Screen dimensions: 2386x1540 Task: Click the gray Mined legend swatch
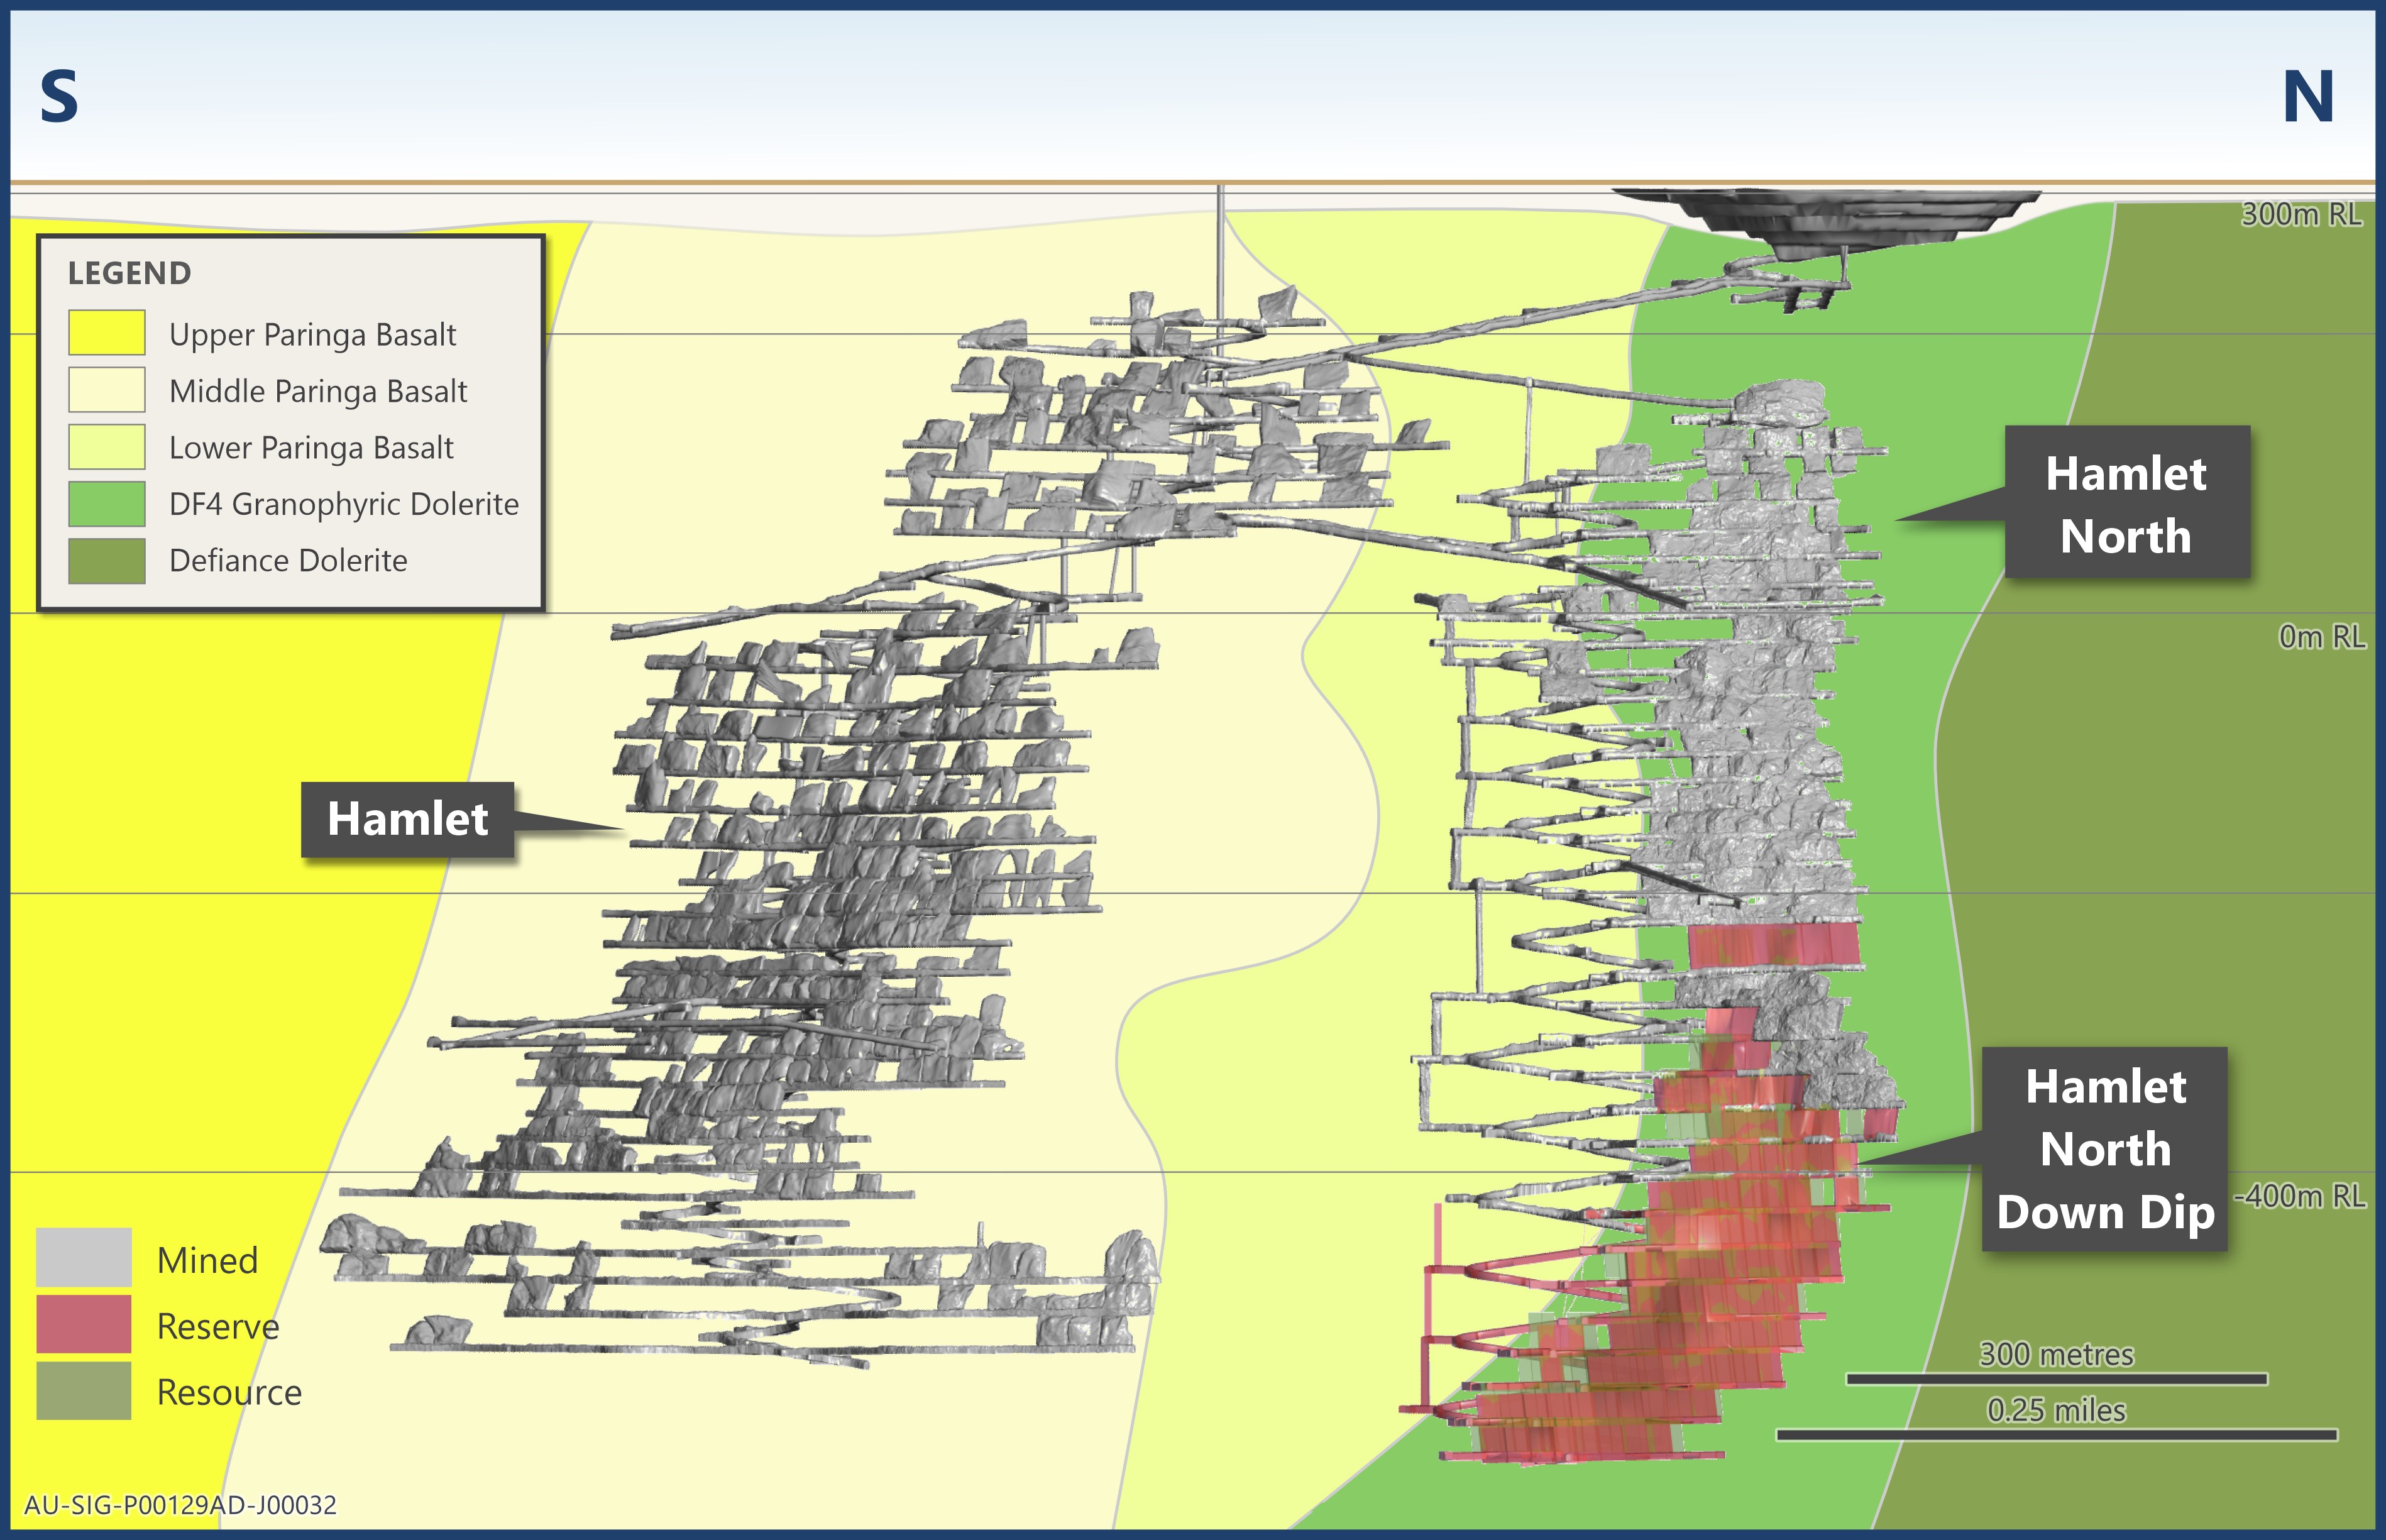tap(83, 1258)
